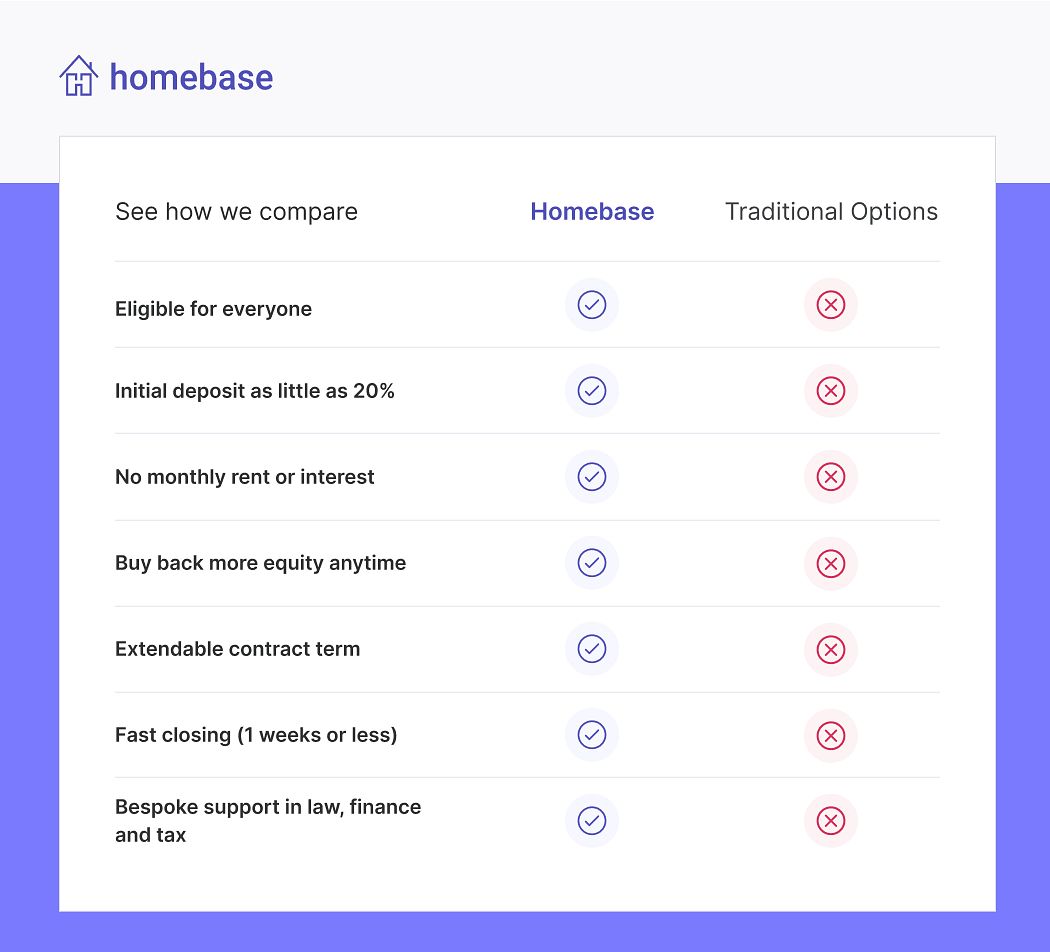Open the homebase wordmark link

pyautogui.click(x=192, y=77)
